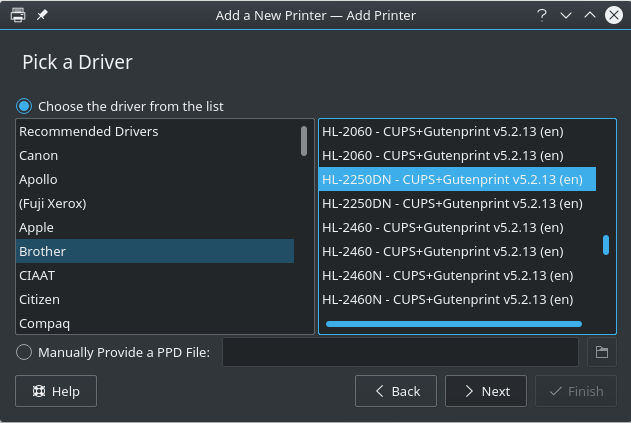This screenshot has width=631, height=423.
Task: Select CIAAT manufacturer
Action: point(155,275)
